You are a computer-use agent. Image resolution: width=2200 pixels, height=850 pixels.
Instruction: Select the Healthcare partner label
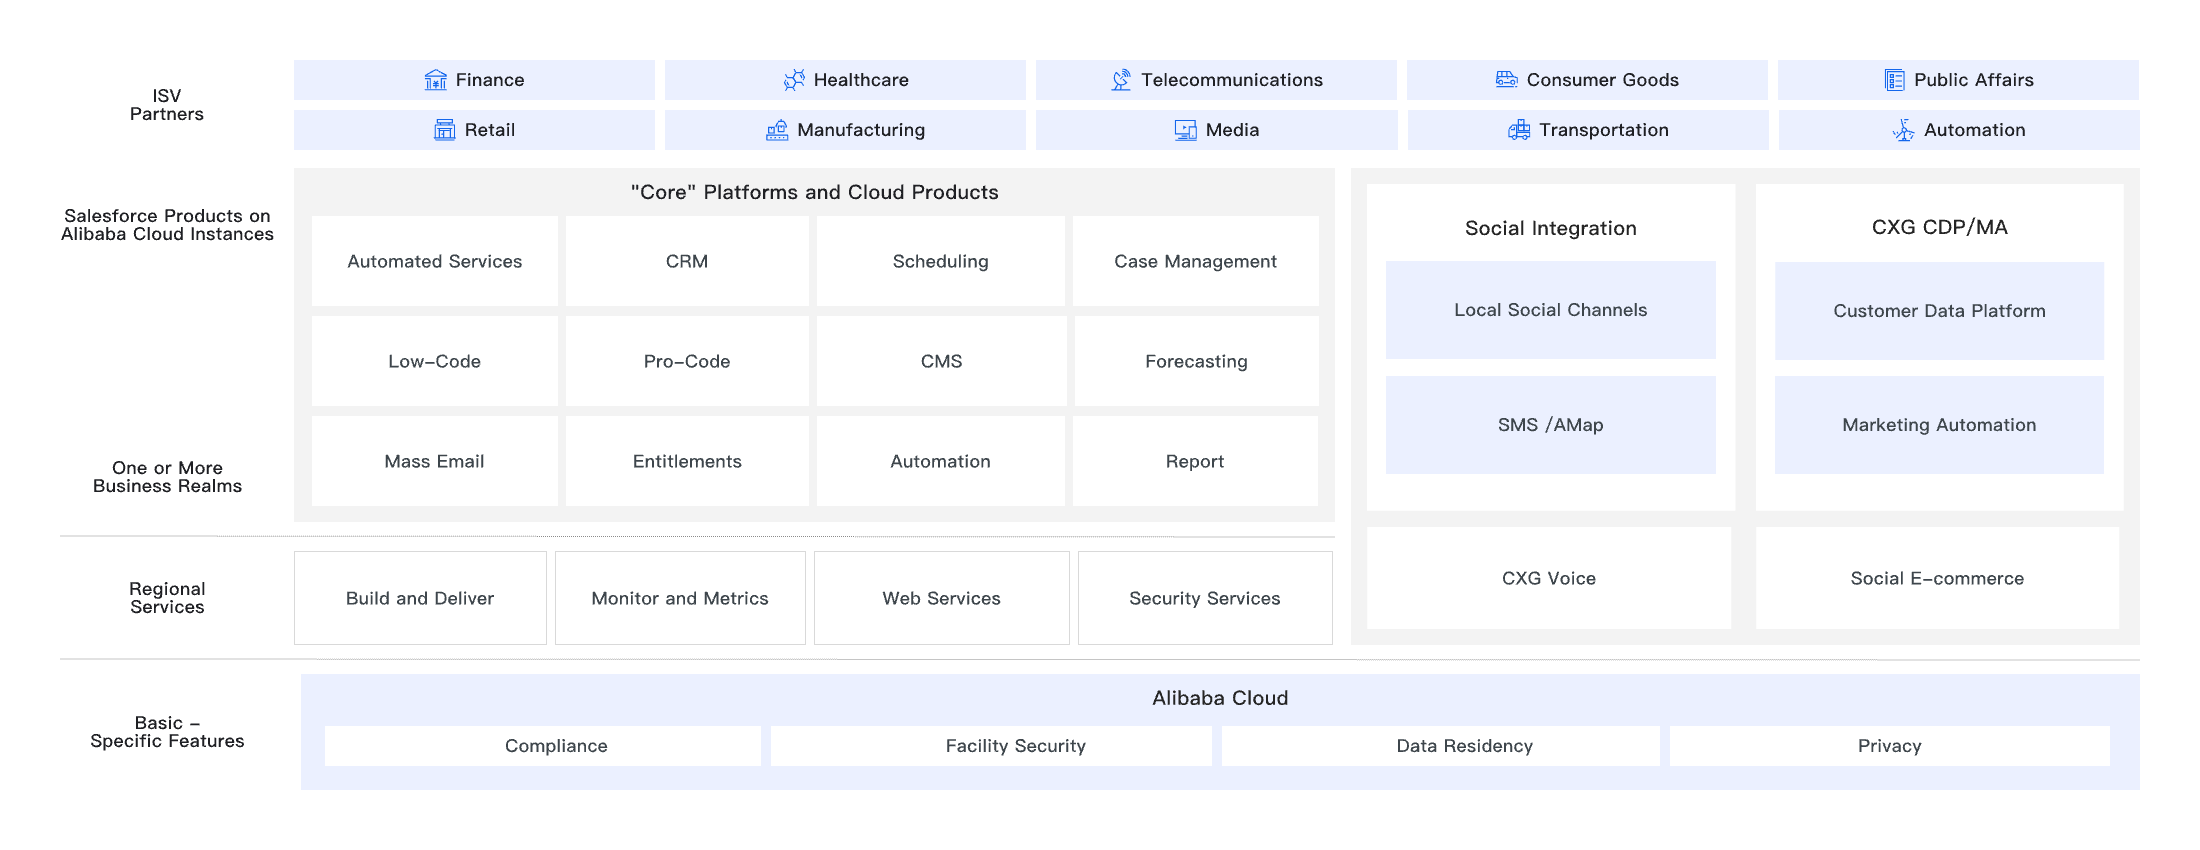point(861,80)
